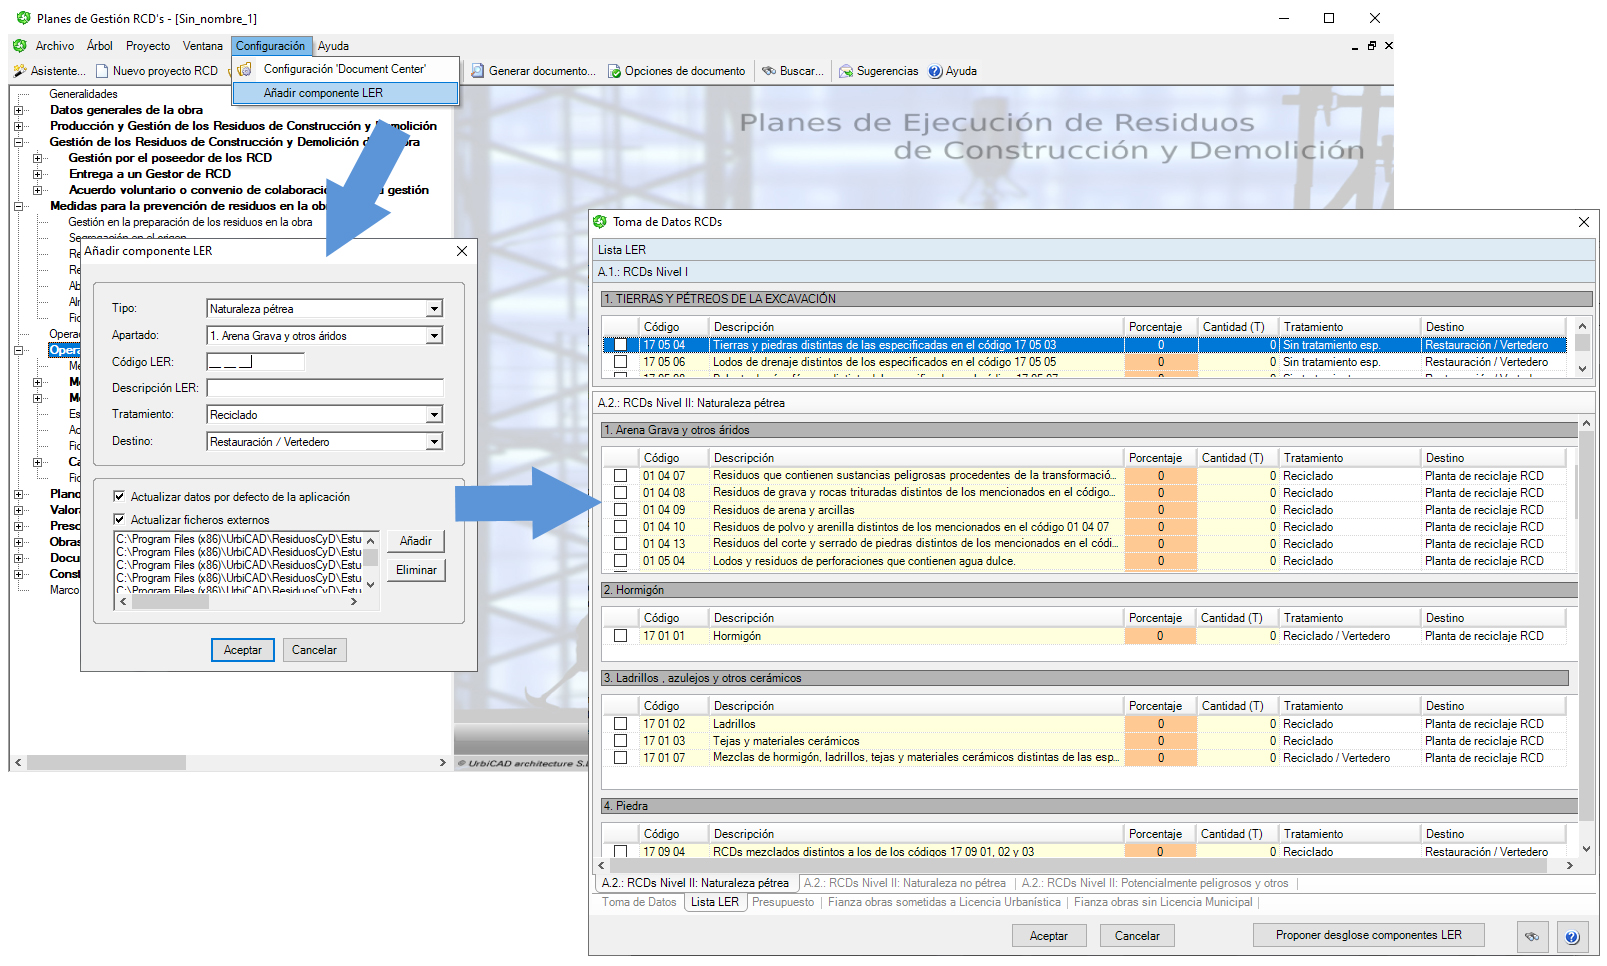Click the Asistente wizard toolbar icon
Viewport: 1607px width, 966px height.
[20, 71]
